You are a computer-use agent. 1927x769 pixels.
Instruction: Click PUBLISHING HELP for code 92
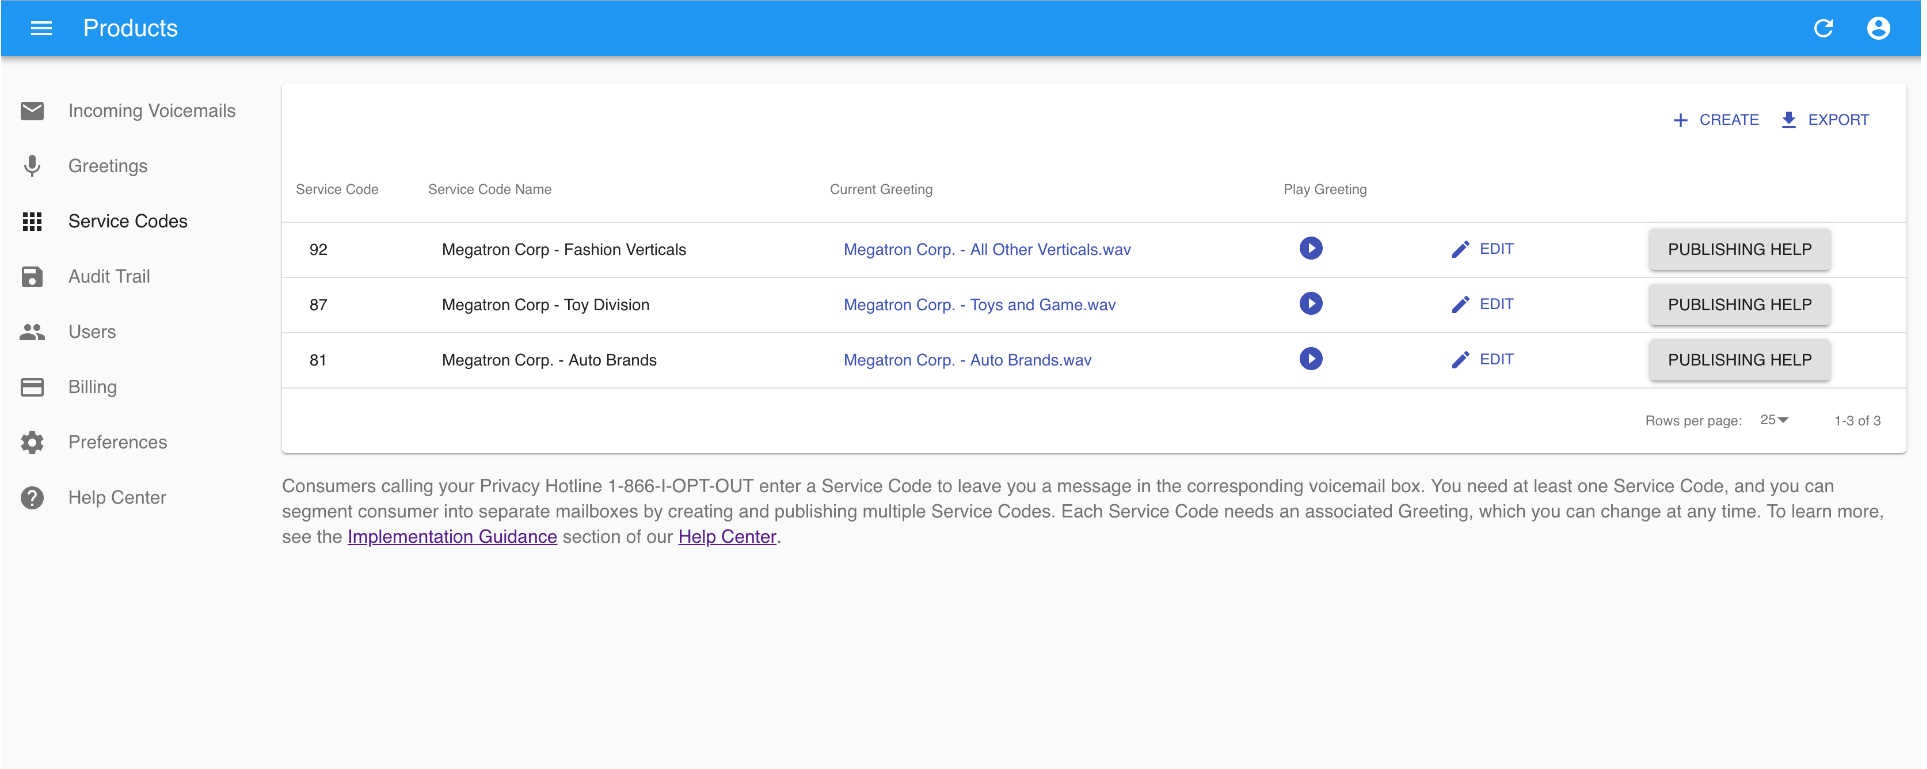(1739, 249)
